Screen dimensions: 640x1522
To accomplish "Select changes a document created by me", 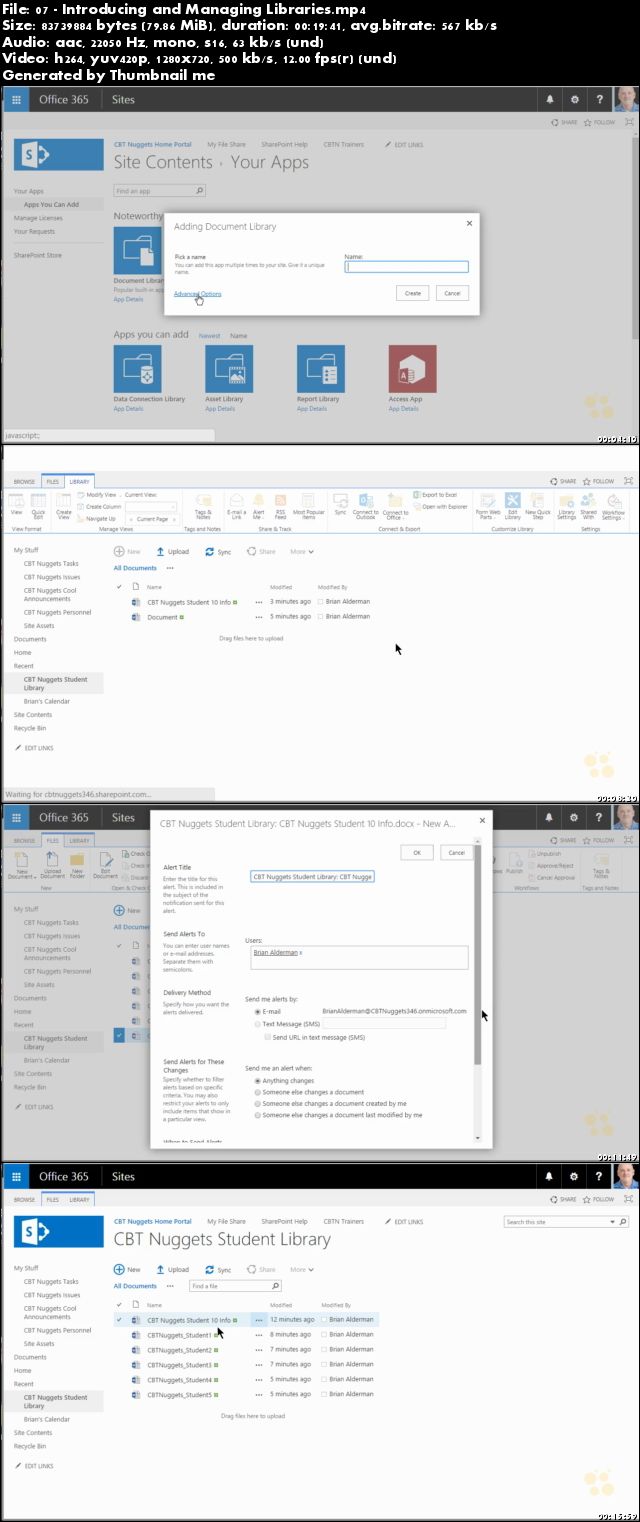I will coord(258,1103).
